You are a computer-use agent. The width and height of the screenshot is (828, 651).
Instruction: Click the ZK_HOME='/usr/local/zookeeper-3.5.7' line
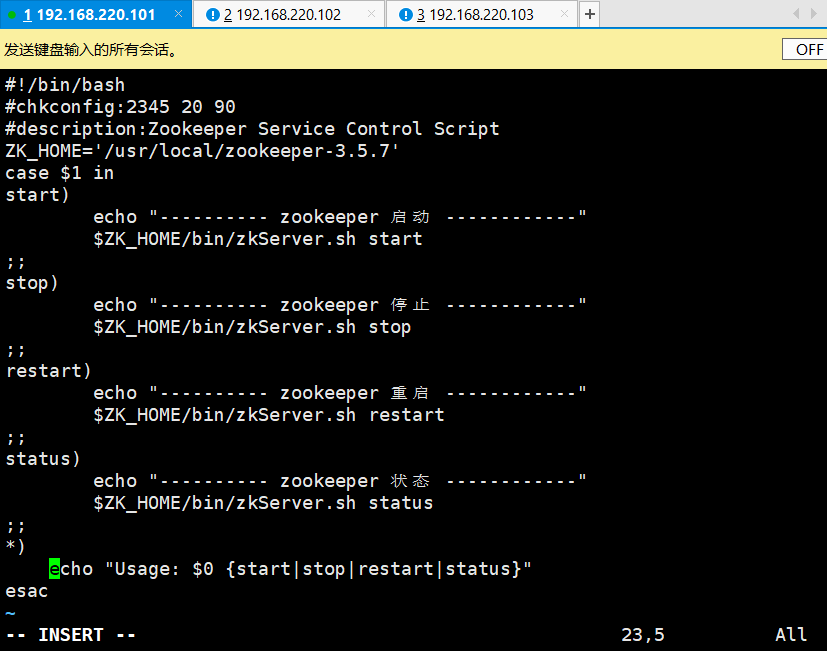coord(202,151)
